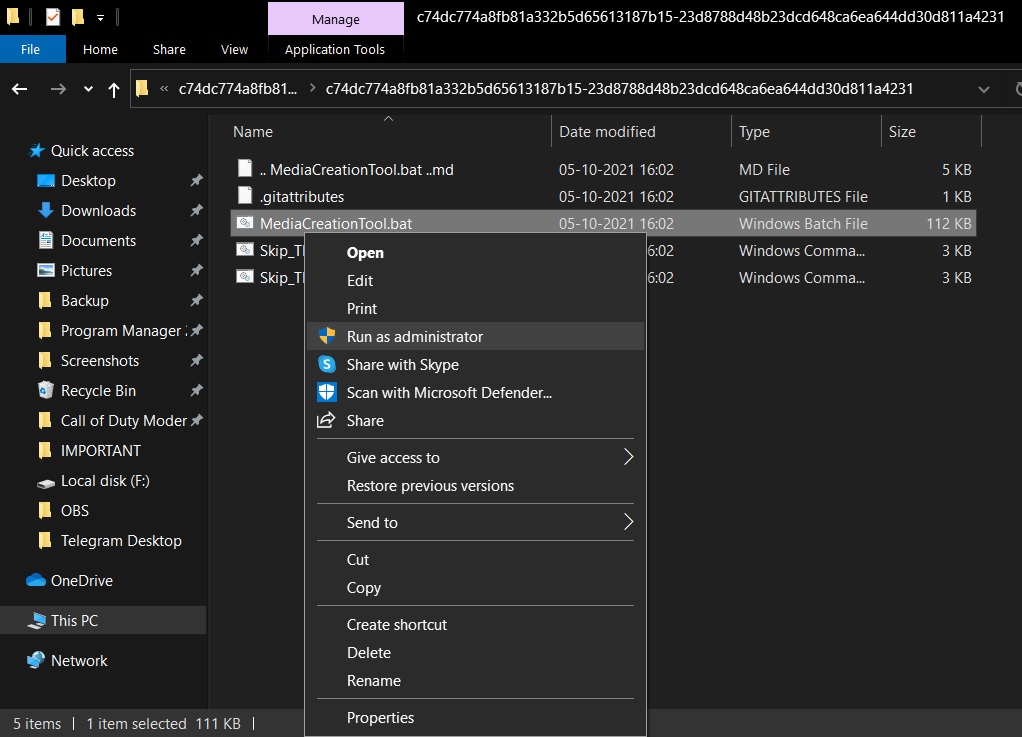
Task: Open the Application Tools tab
Action: 334,49
